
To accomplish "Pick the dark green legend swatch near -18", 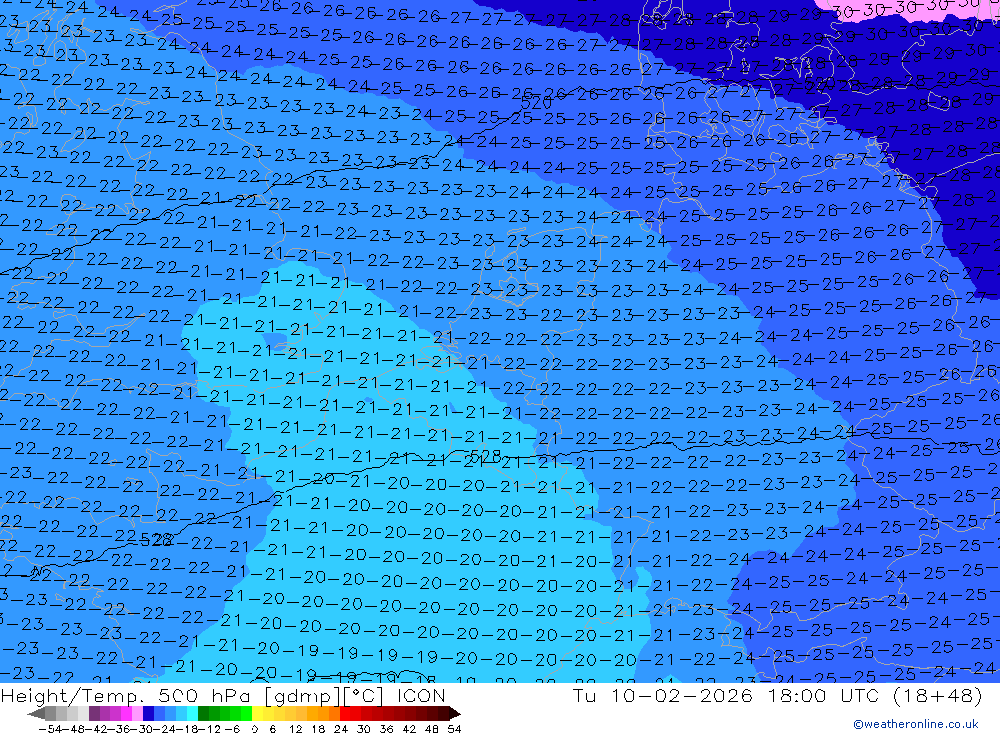I will (203, 713).
